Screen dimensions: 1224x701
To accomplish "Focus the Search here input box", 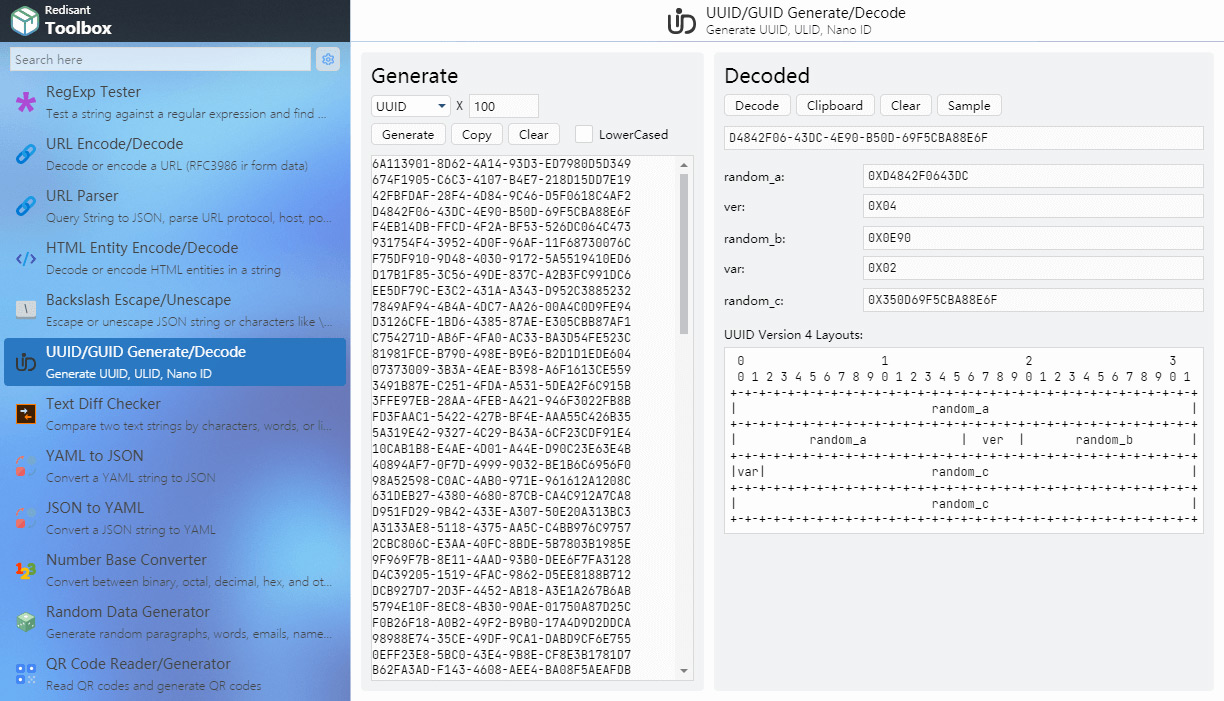I will (x=160, y=59).
